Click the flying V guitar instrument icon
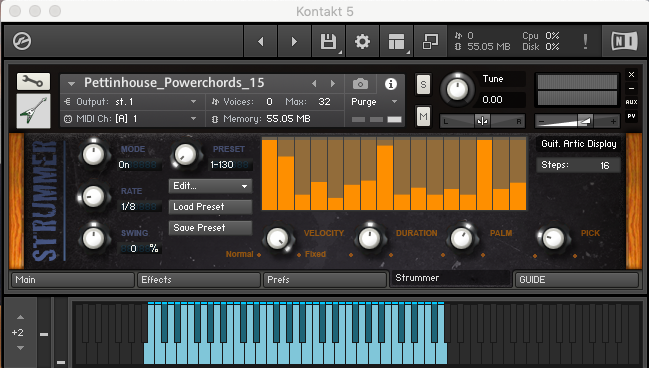 [33, 111]
